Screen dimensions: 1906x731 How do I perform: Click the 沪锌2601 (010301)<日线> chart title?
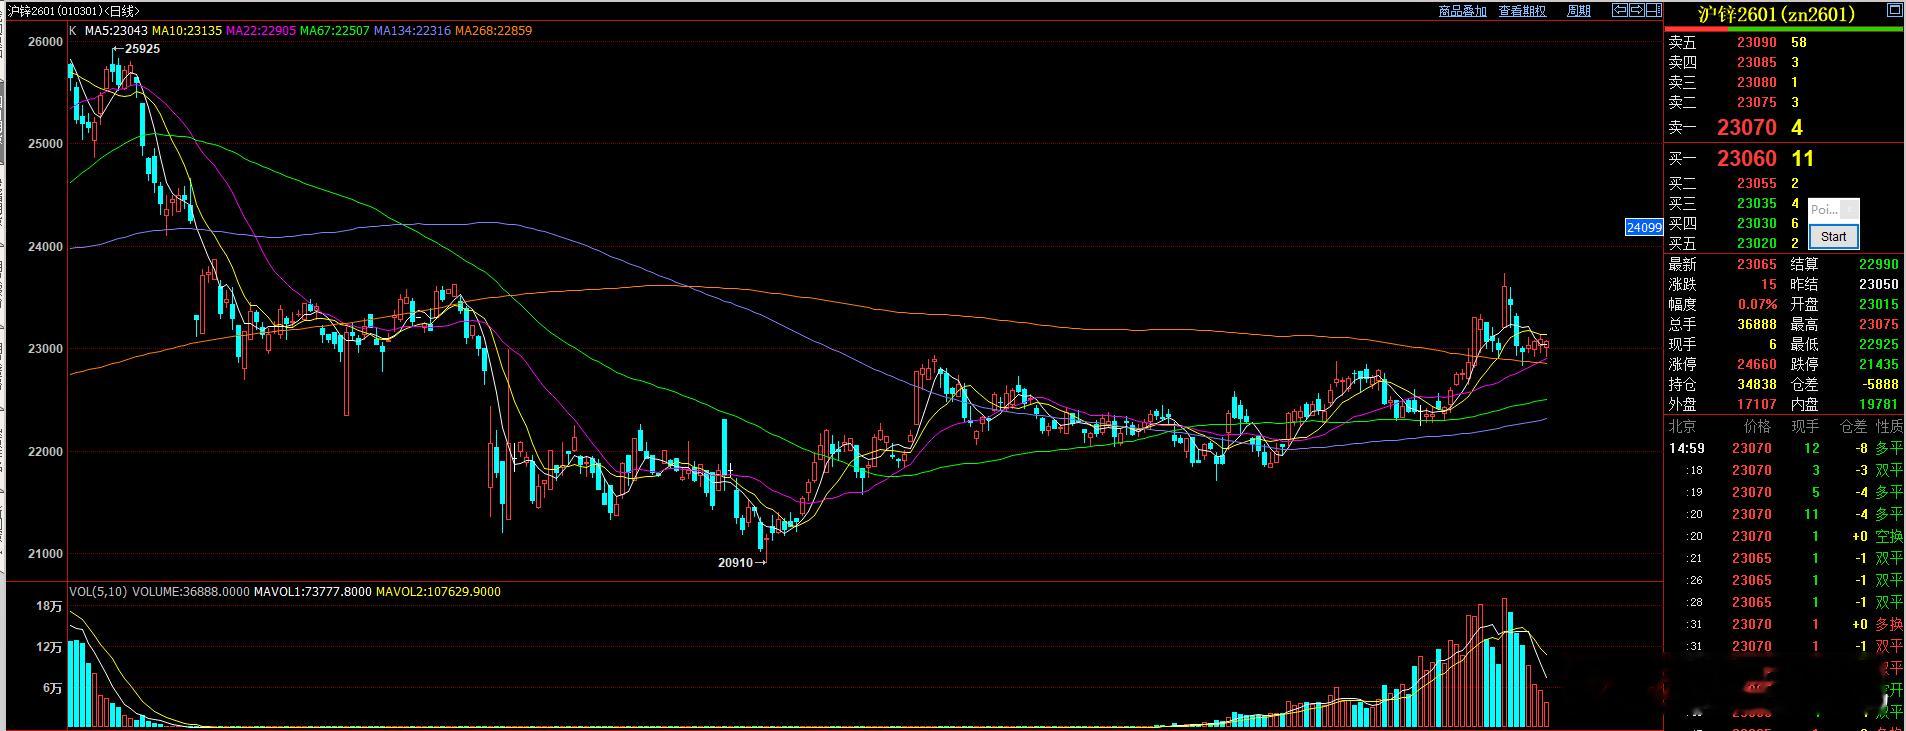click(72, 11)
